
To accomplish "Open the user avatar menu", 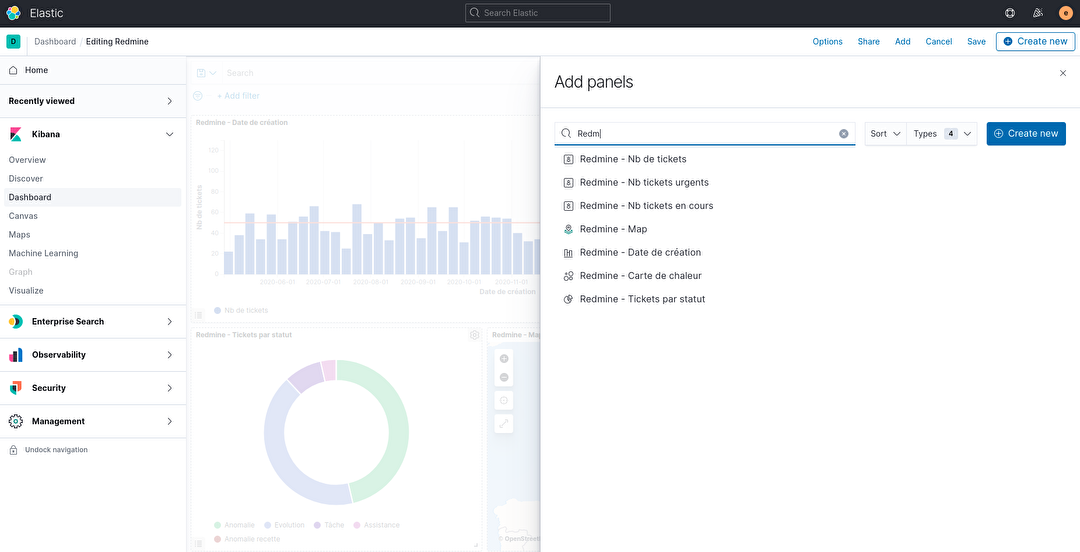I will click(1066, 13).
